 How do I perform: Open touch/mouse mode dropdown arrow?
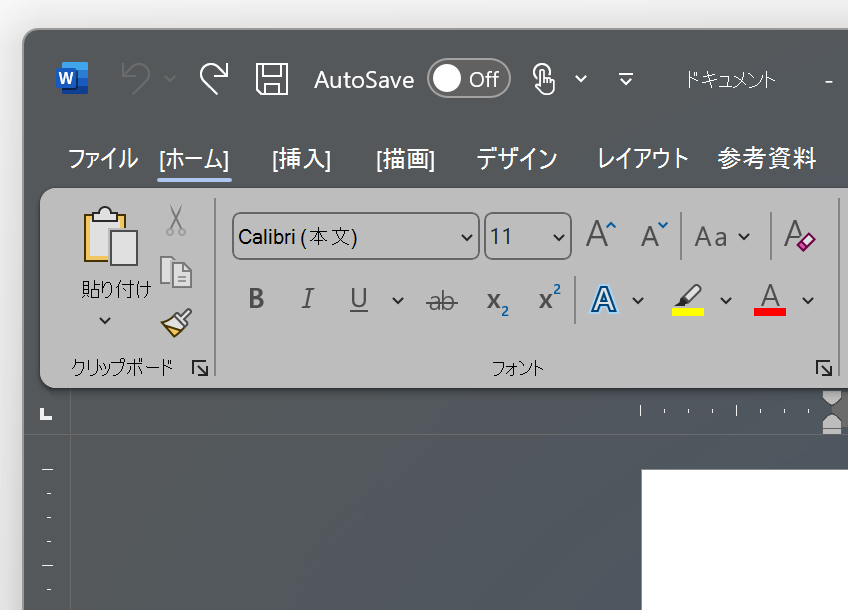tap(581, 79)
